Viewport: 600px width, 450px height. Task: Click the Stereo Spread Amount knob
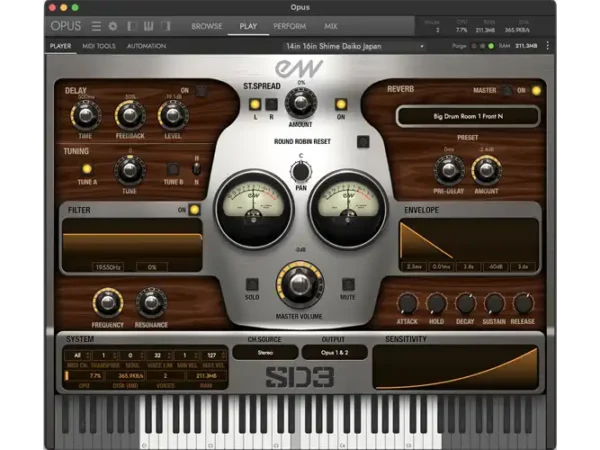(300, 103)
